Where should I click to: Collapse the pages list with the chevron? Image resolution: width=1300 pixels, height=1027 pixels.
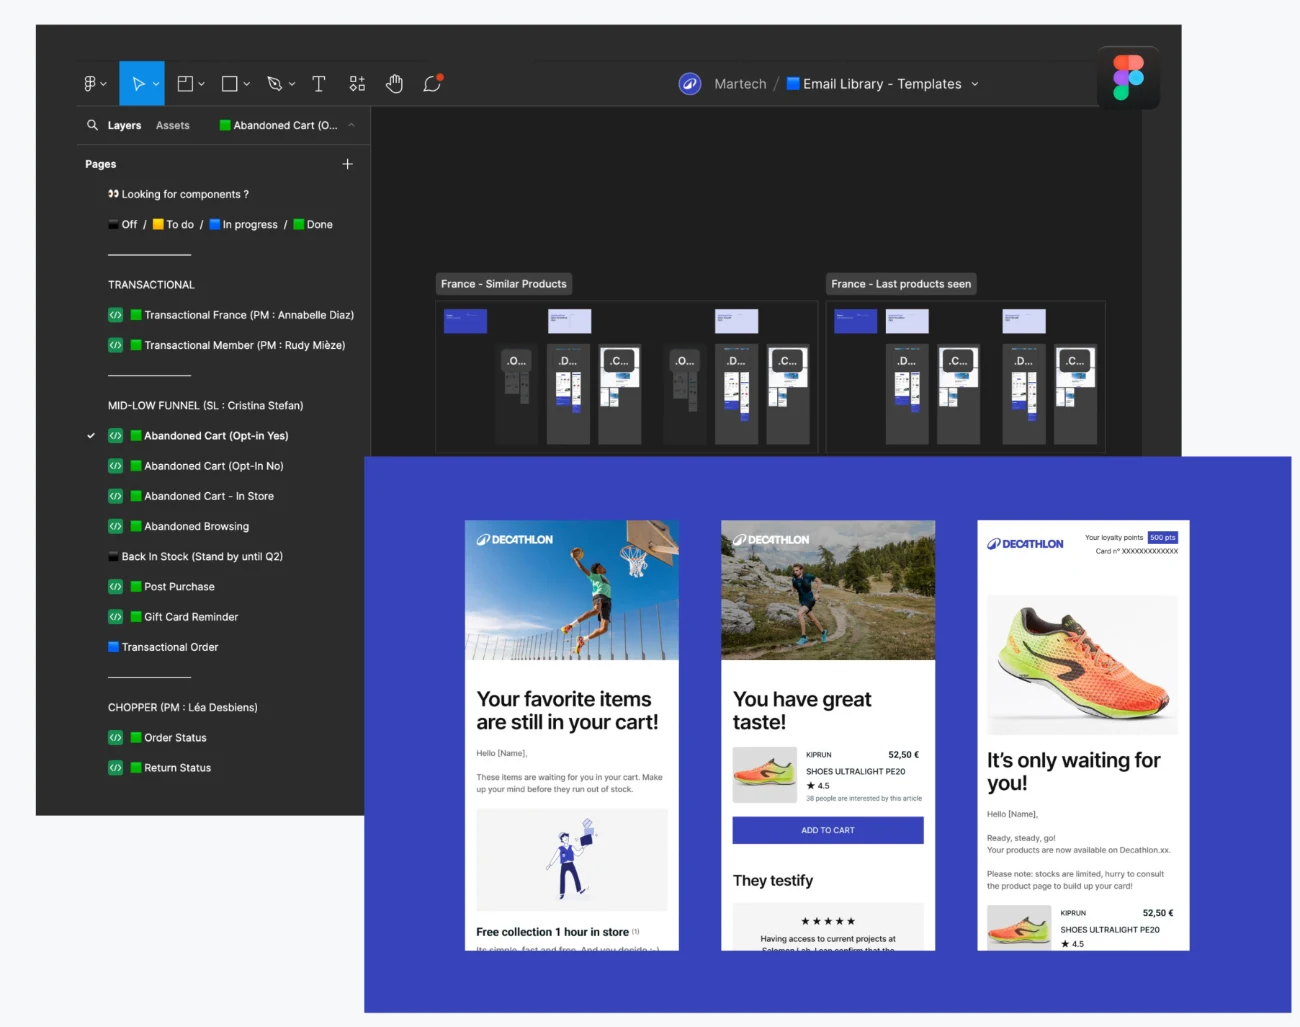click(351, 125)
